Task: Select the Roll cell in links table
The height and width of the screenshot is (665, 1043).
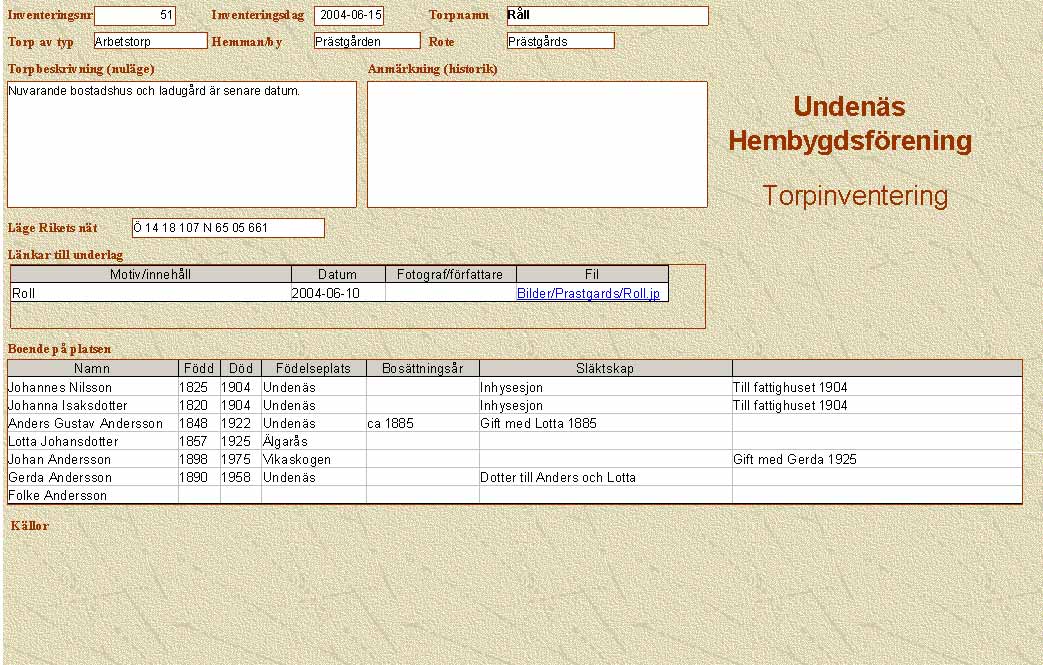Action: coord(150,293)
